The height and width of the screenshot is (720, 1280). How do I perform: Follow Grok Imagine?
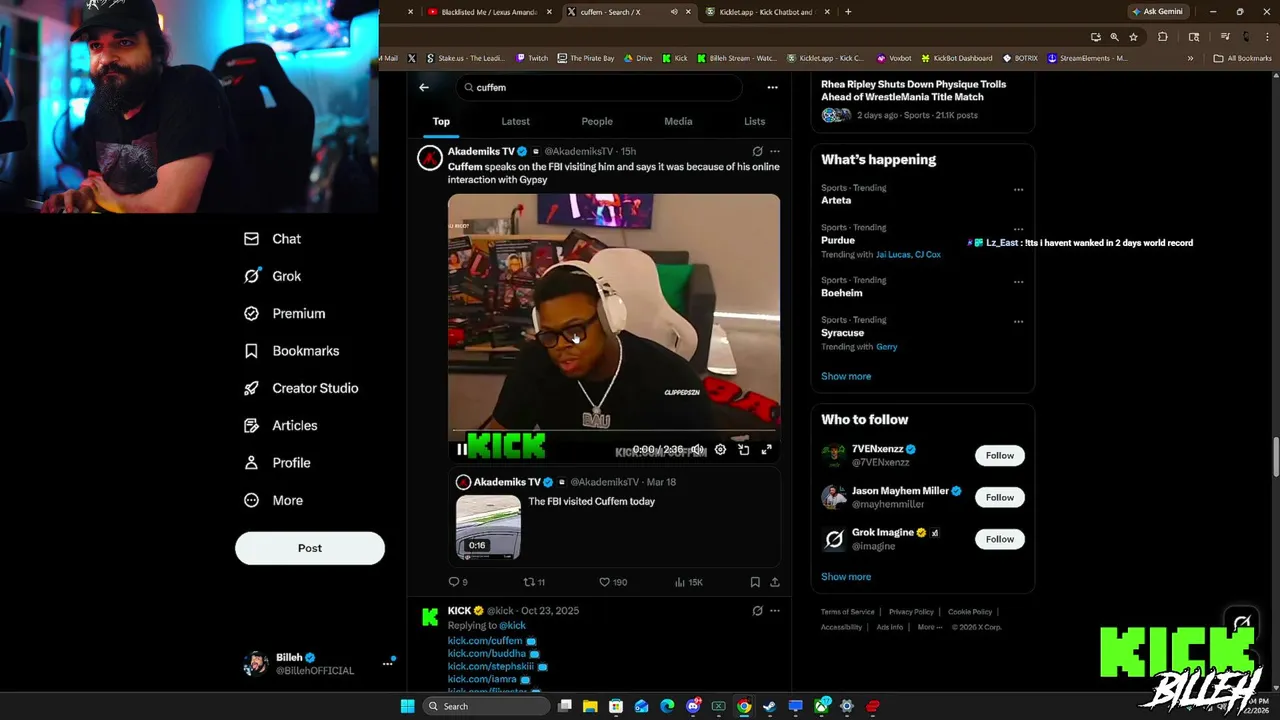coord(1000,539)
